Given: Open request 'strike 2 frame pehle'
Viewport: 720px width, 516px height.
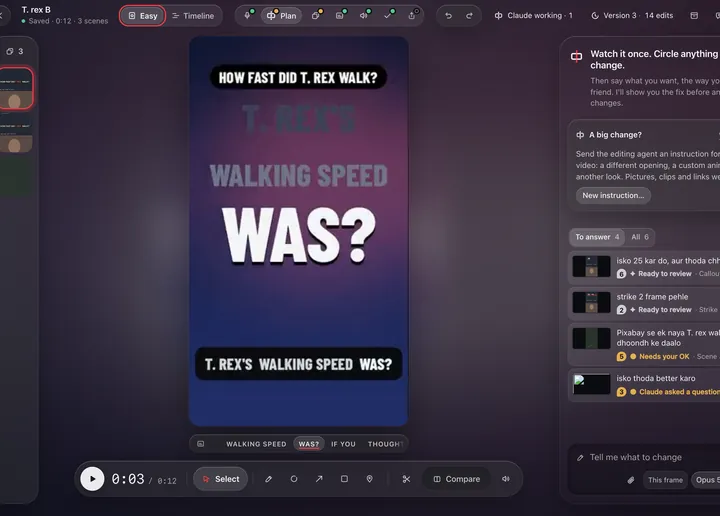Looking at the screenshot, I should pyautogui.click(x=644, y=303).
